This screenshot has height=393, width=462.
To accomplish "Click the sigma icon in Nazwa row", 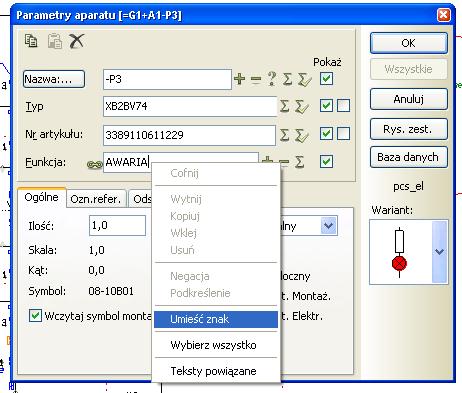I will click(x=287, y=79).
